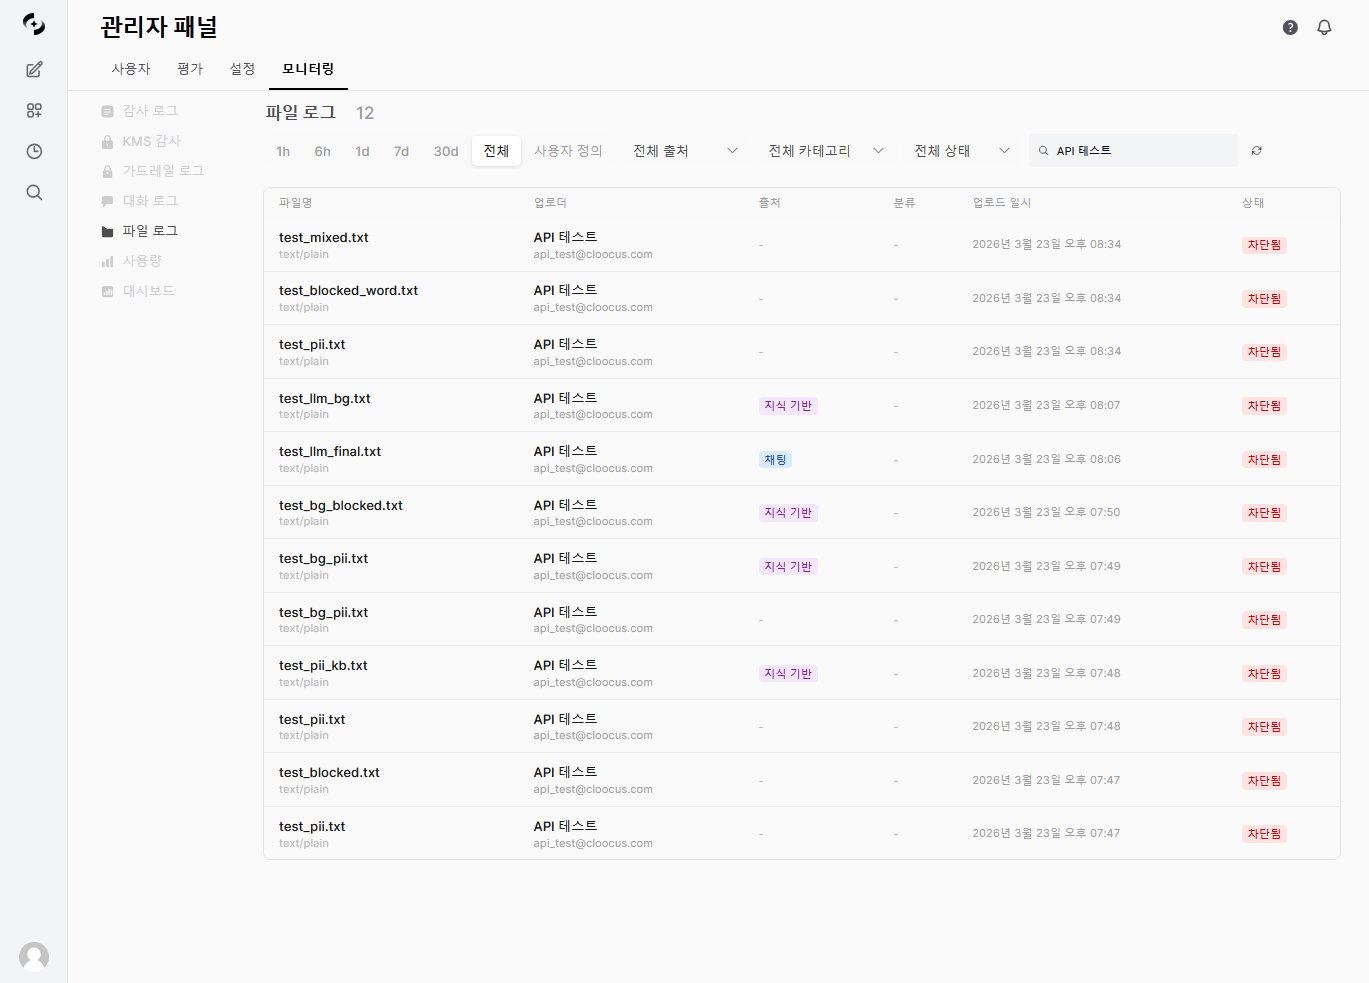Click magnifier icon inside search field
The height and width of the screenshot is (983, 1369).
(x=1043, y=151)
